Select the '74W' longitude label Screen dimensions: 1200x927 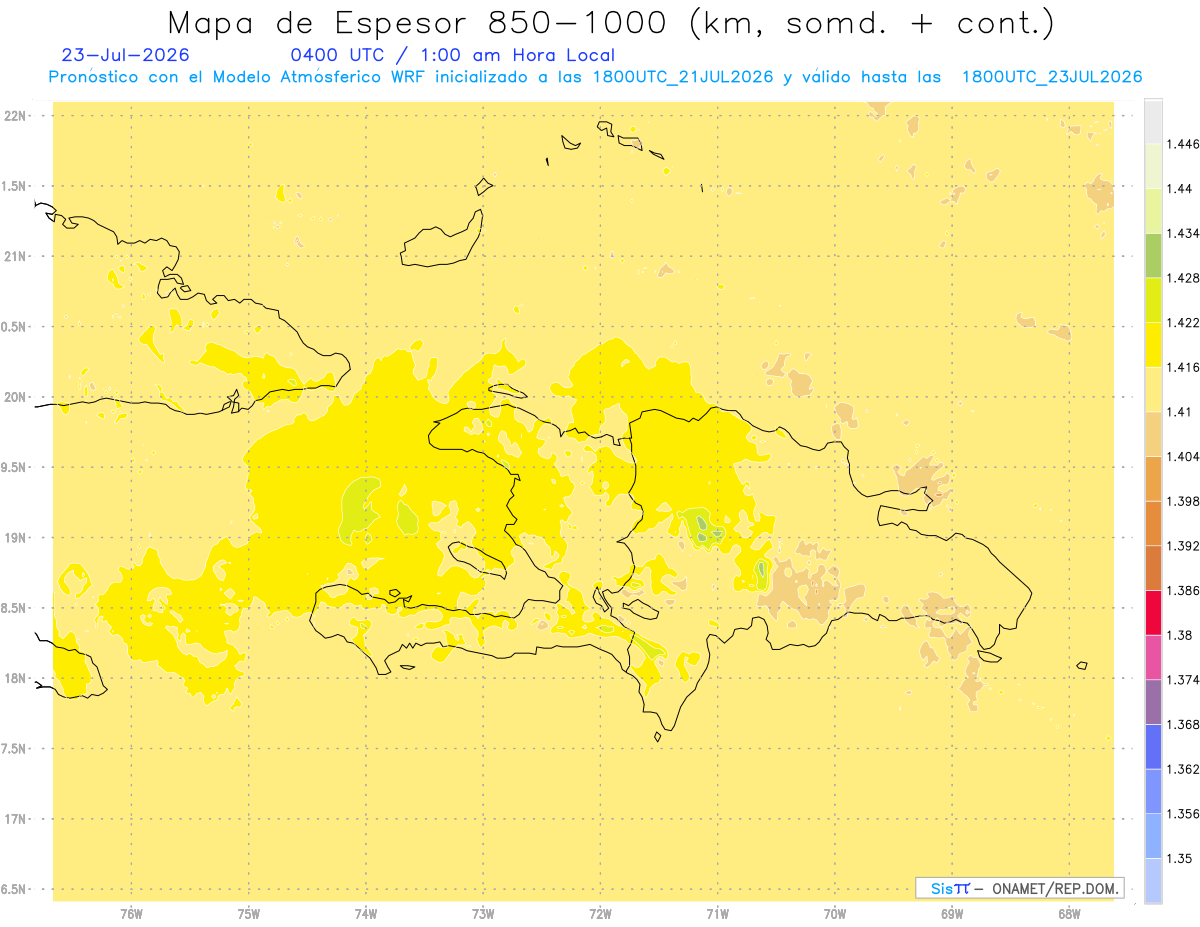(x=365, y=914)
